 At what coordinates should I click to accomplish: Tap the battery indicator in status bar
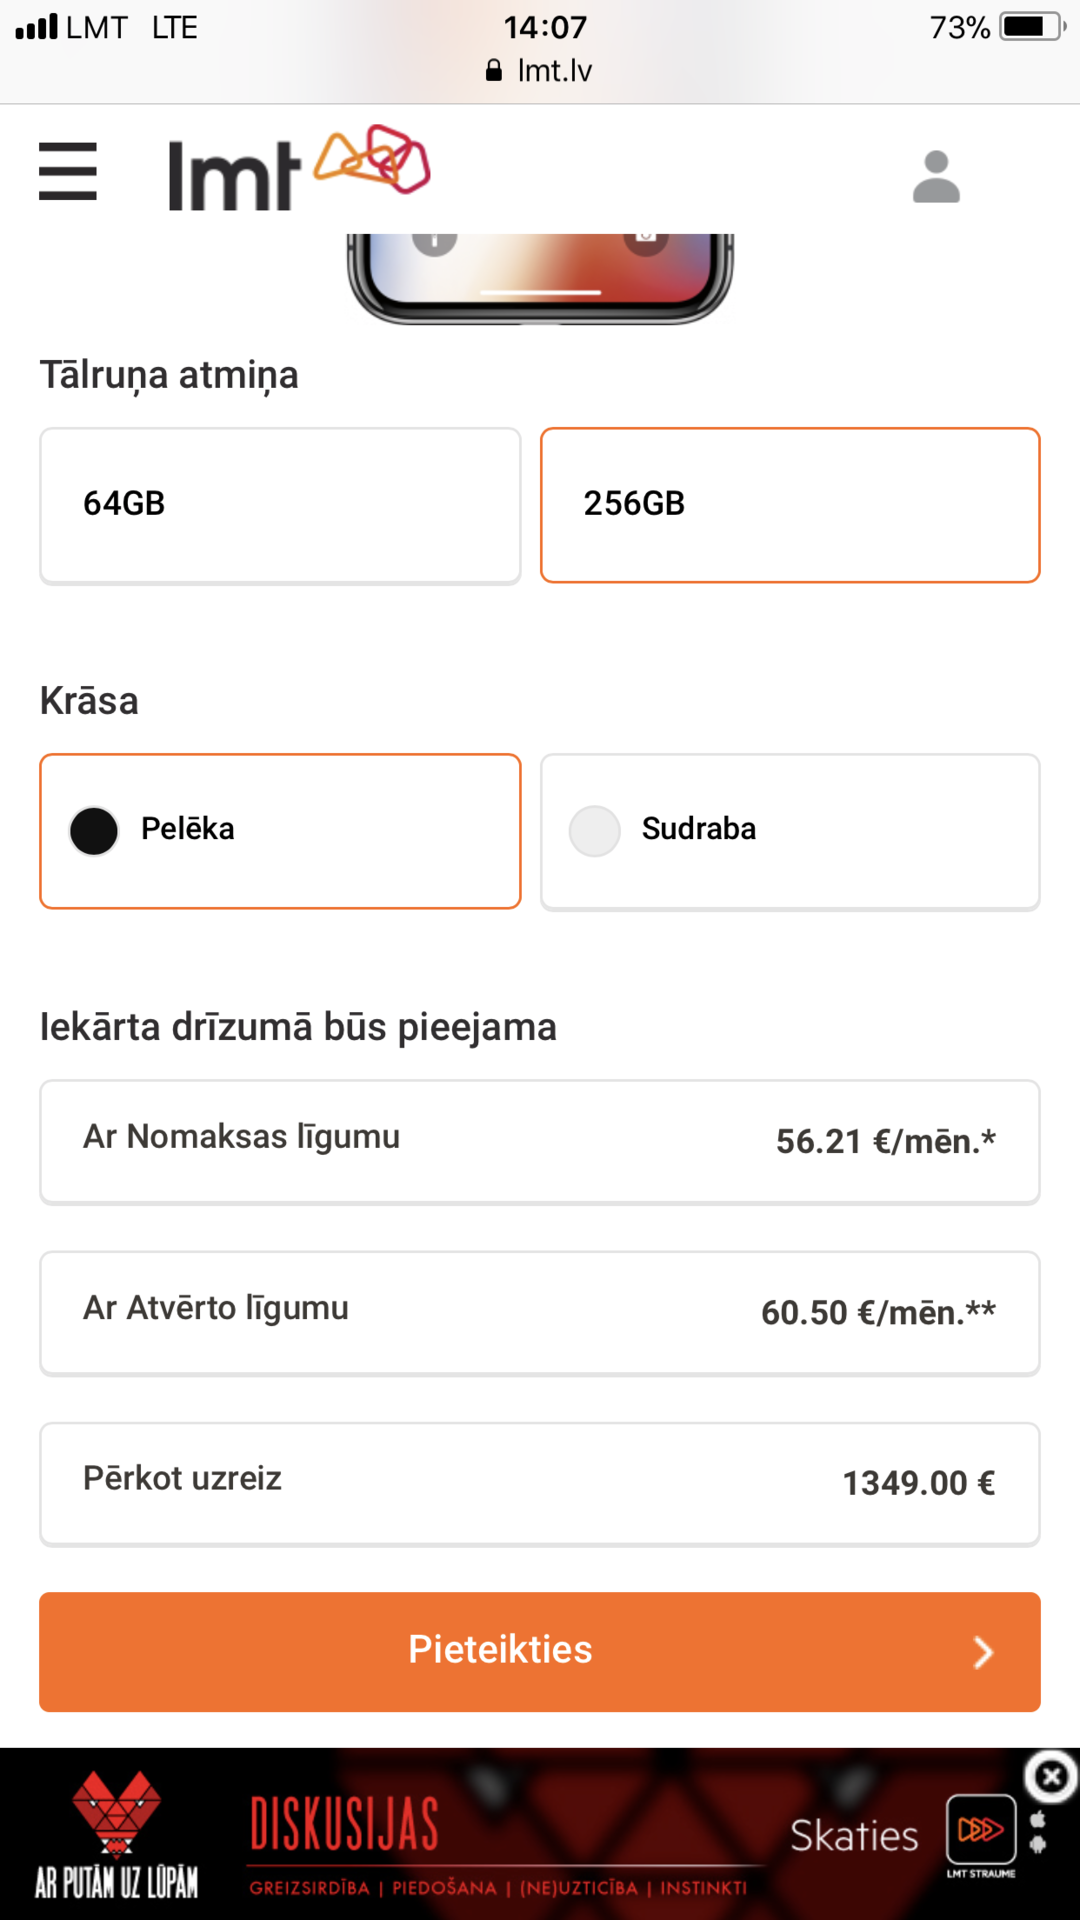pyautogui.click(x=1033, y=27)
